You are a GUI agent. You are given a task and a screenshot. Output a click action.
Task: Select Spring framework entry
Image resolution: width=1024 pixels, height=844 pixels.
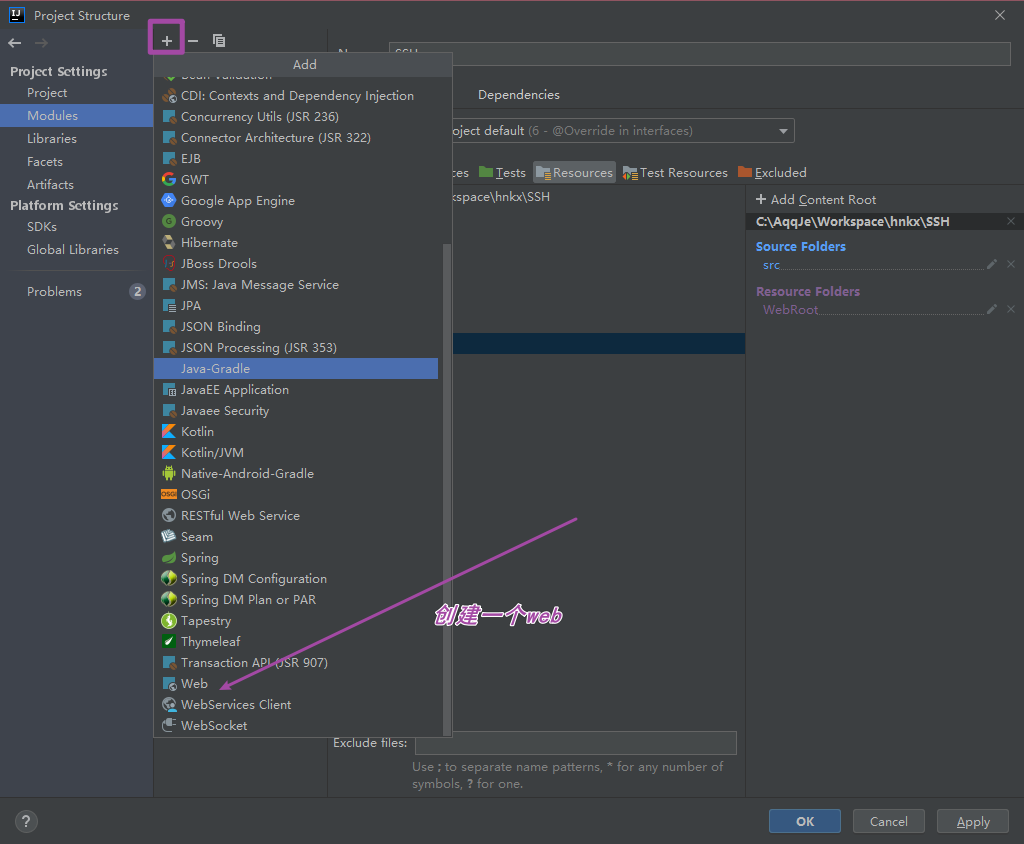(296, 557)
